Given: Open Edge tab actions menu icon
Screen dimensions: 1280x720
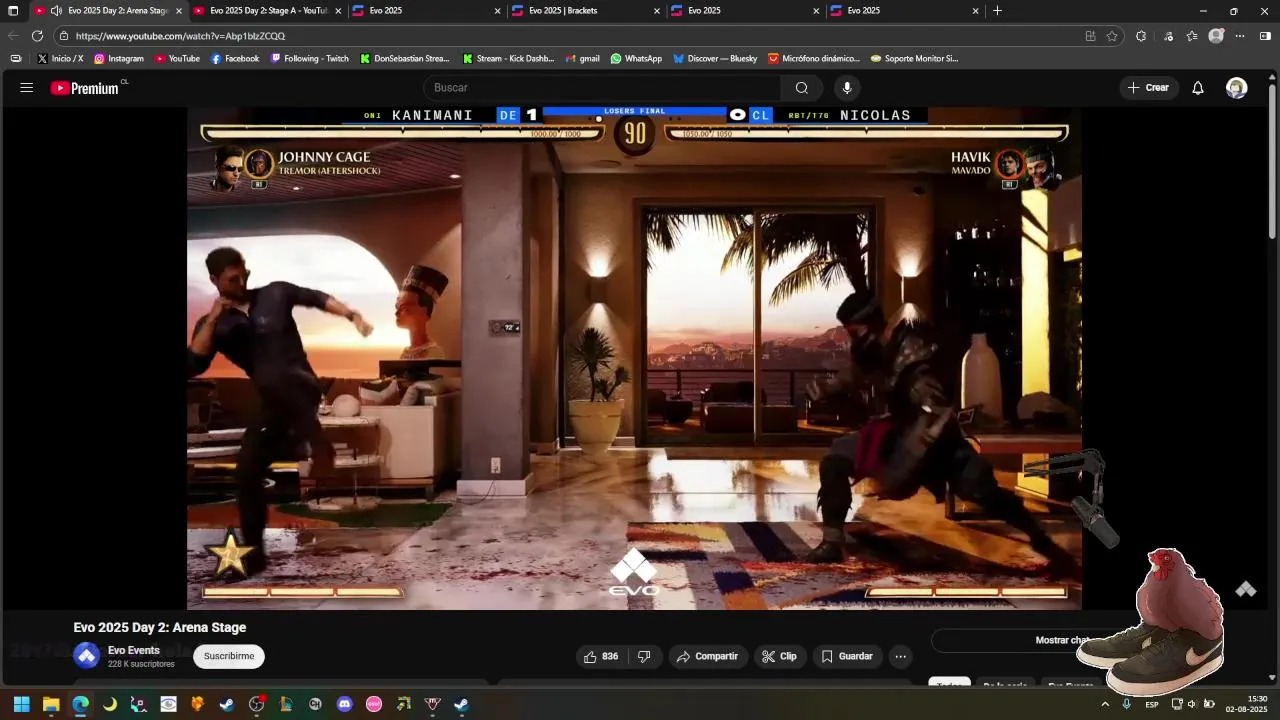Looking at the screenshot, I should [x=13, y=11].
